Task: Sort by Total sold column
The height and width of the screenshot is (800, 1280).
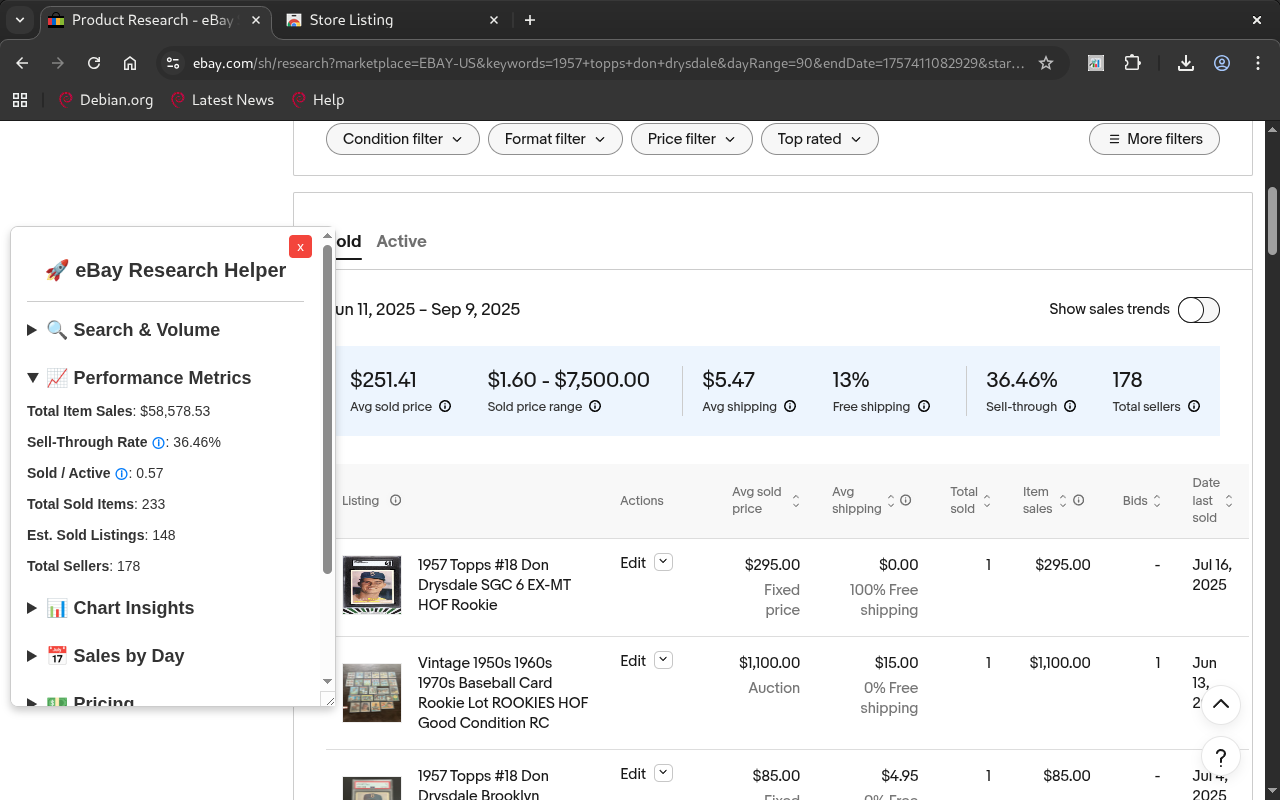Action: (x=987, y=501)
